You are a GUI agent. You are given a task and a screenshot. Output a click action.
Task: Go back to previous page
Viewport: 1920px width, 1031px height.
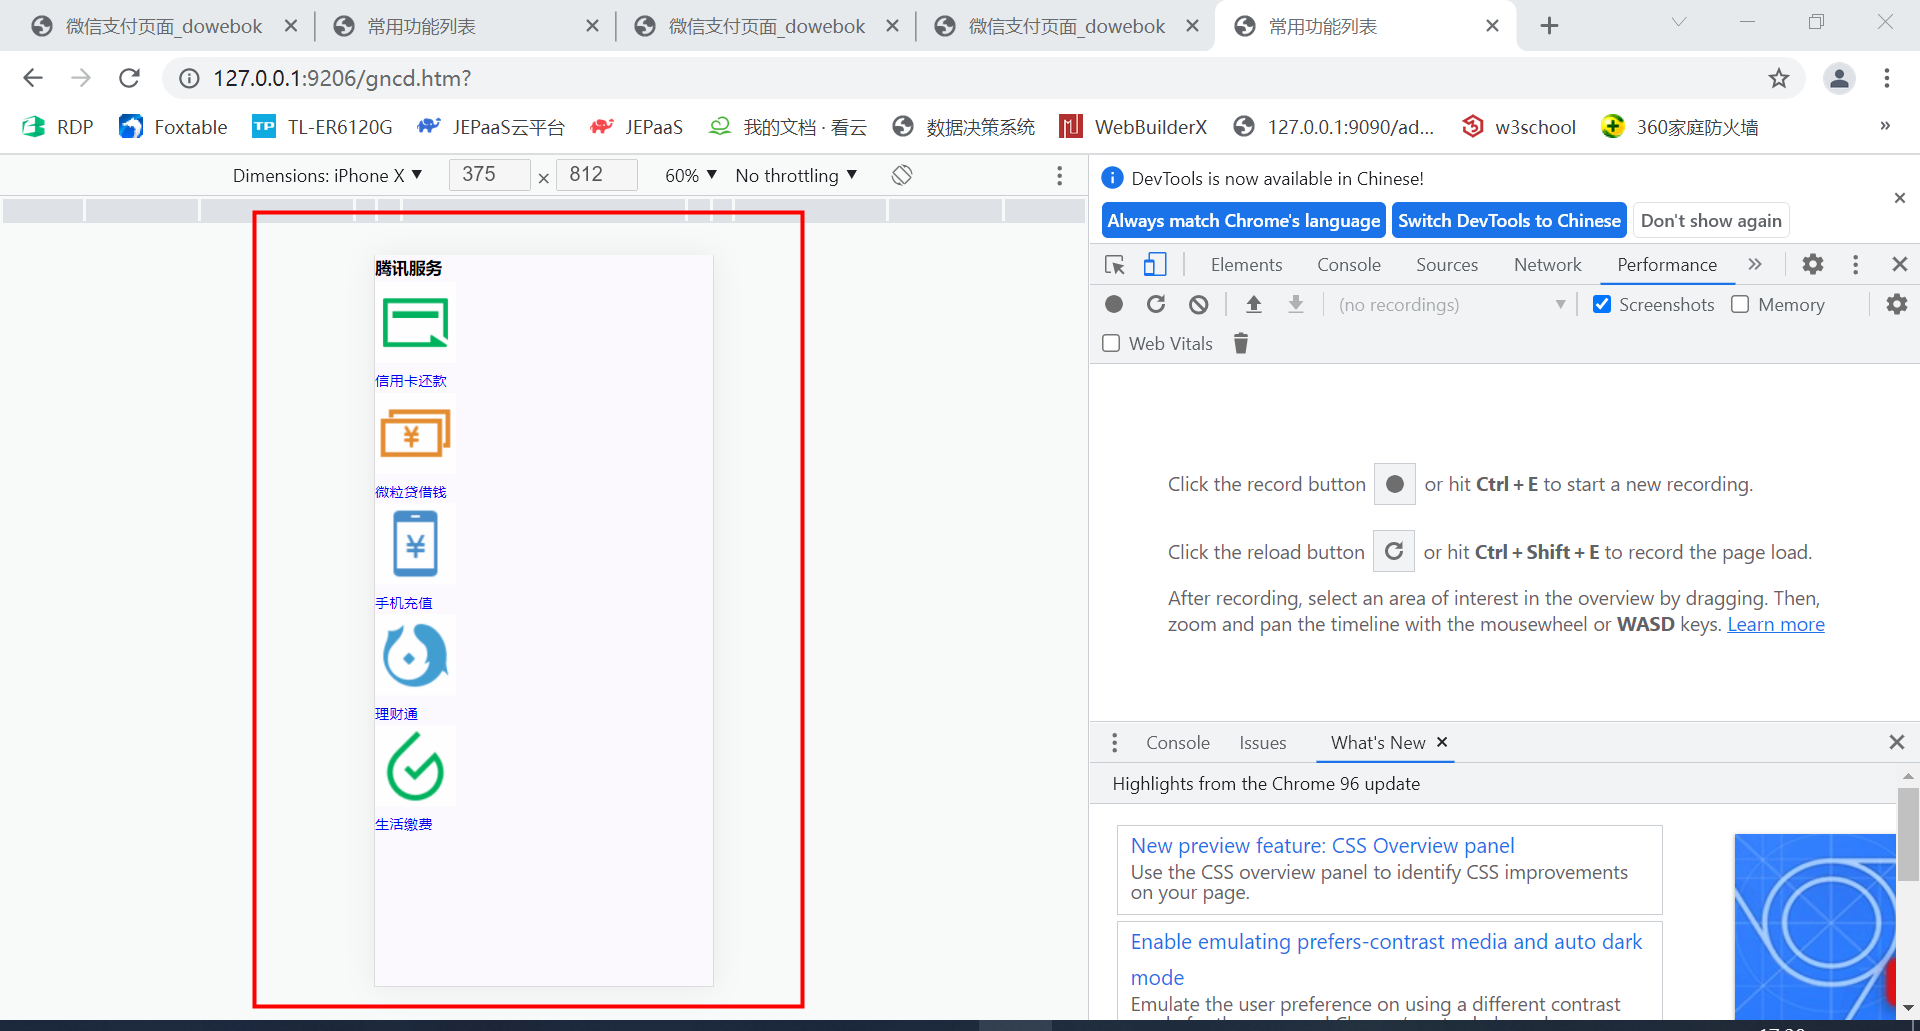click(33, 78)
